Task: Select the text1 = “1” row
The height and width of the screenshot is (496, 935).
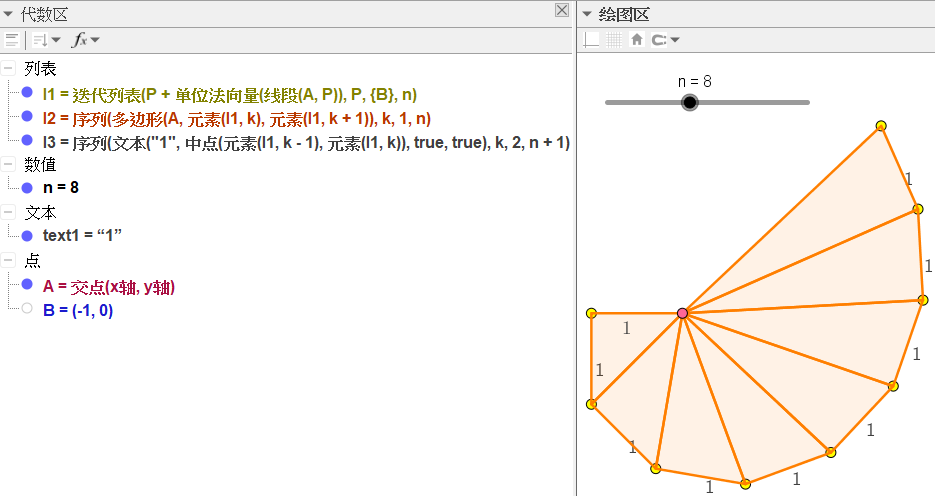Action: (x=82, y=235)
